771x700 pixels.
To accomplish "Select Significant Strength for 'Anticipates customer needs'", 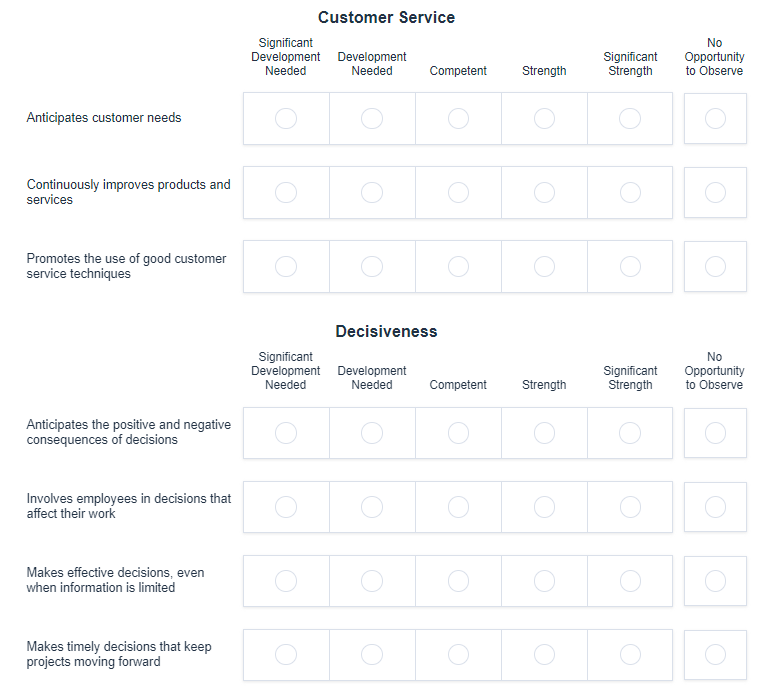I will pyautogui.click(x=630, y=119).
